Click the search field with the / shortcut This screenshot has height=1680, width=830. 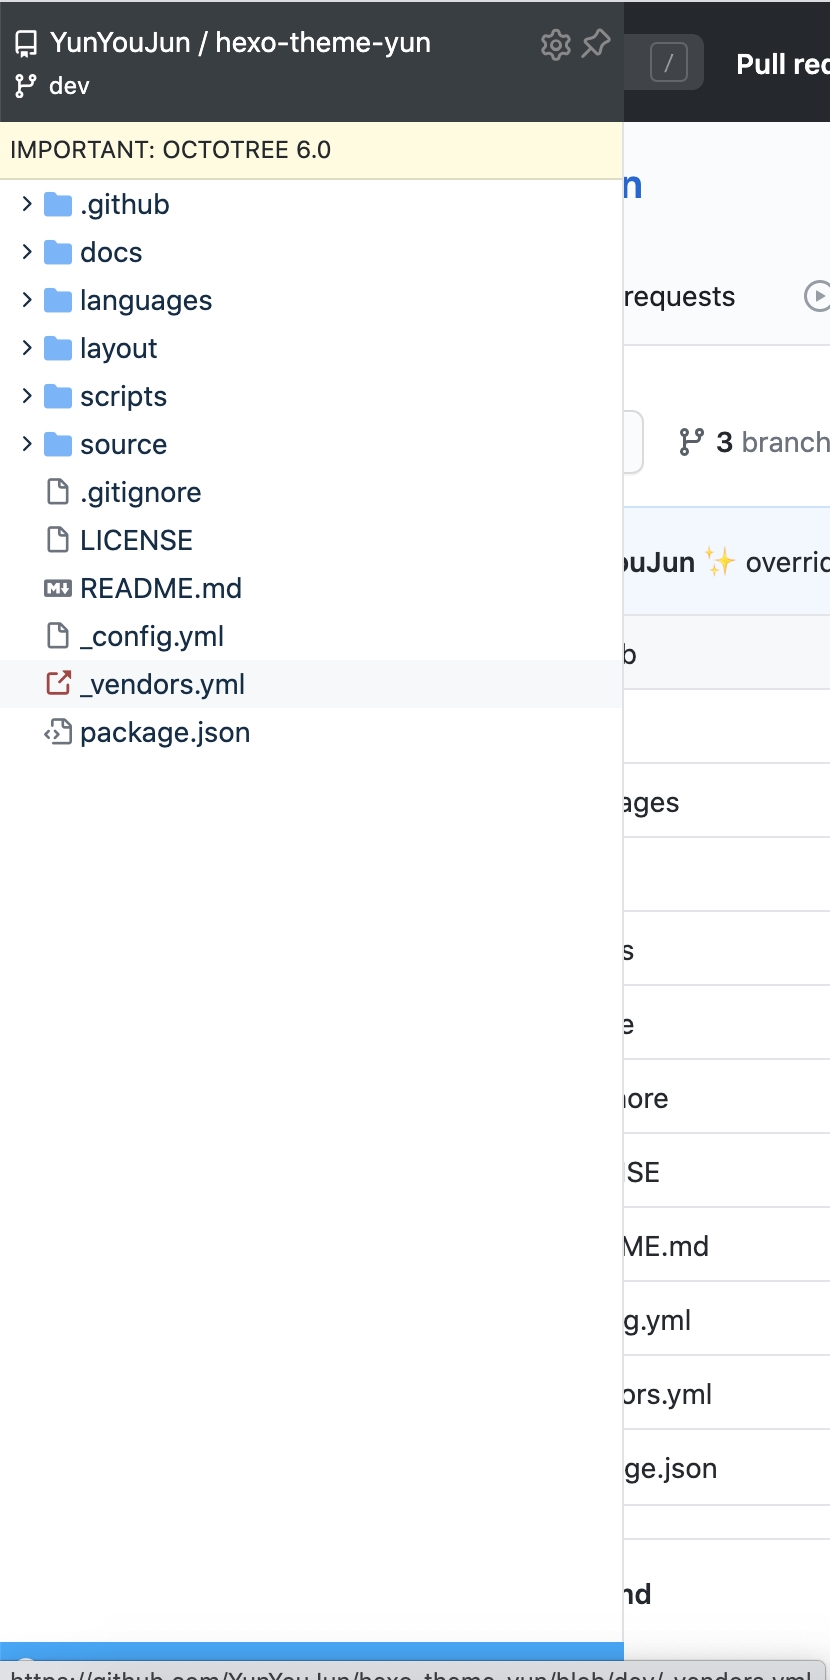(x=668, y=61)
